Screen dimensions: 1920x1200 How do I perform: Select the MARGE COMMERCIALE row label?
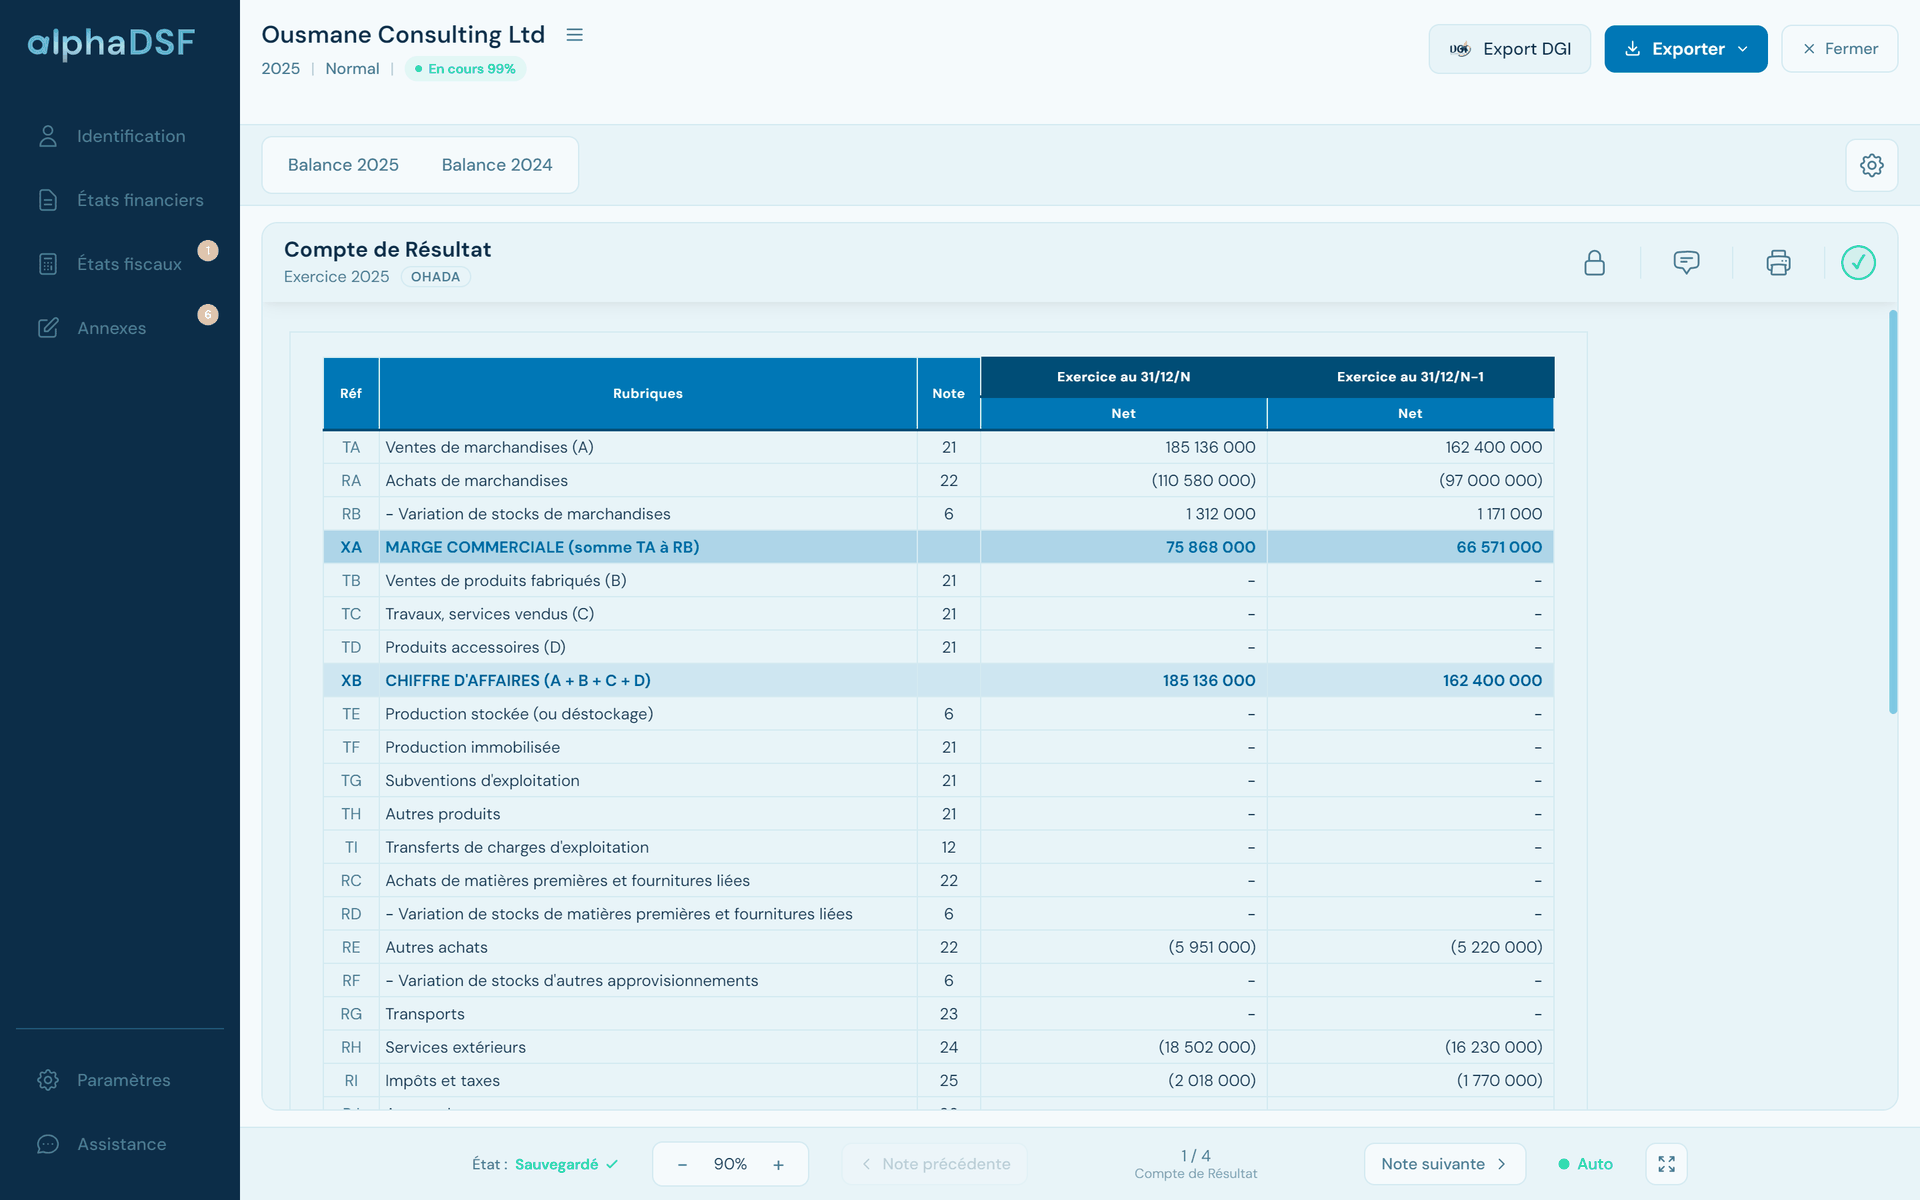pyautogui.click(x=542, y=547)
